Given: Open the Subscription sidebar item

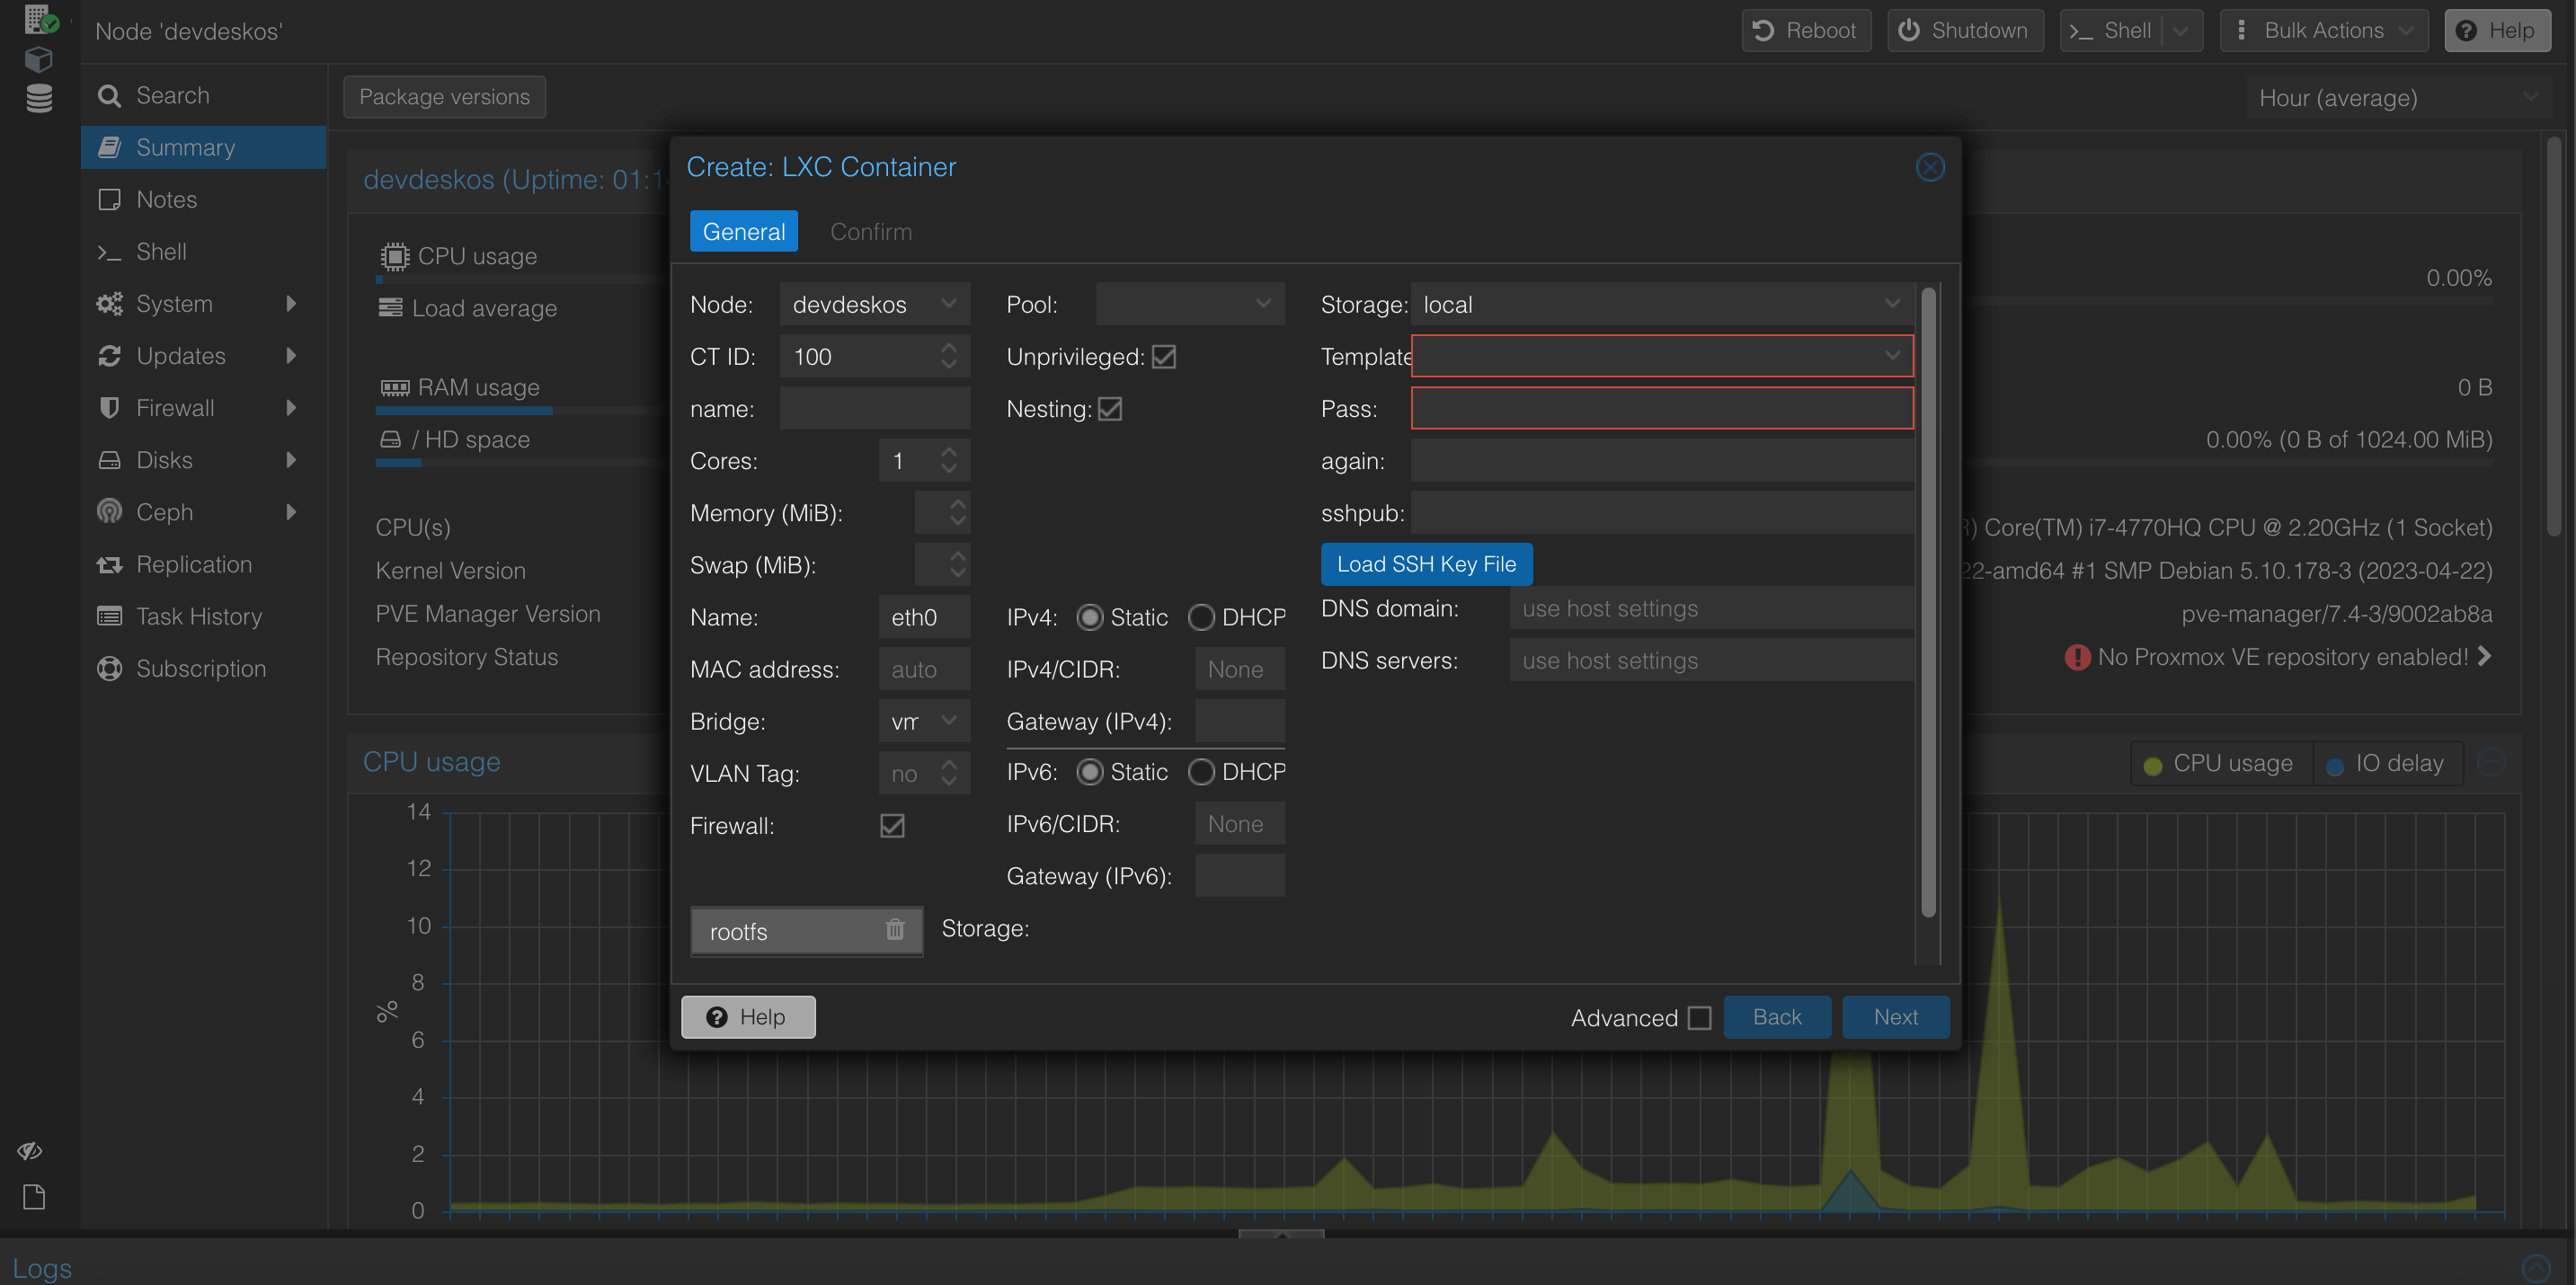Looking at the screenshot, I should [x=203, y=668].
